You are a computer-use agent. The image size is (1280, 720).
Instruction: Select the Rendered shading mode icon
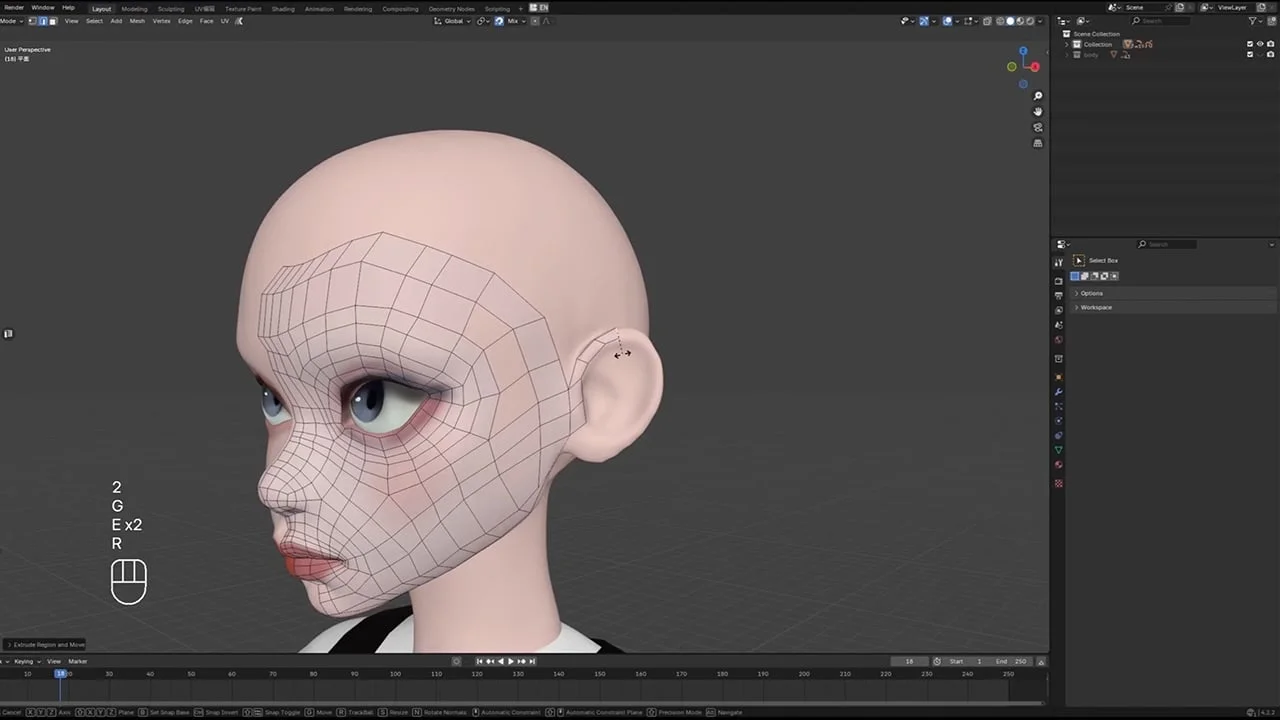coord(1030,21)
